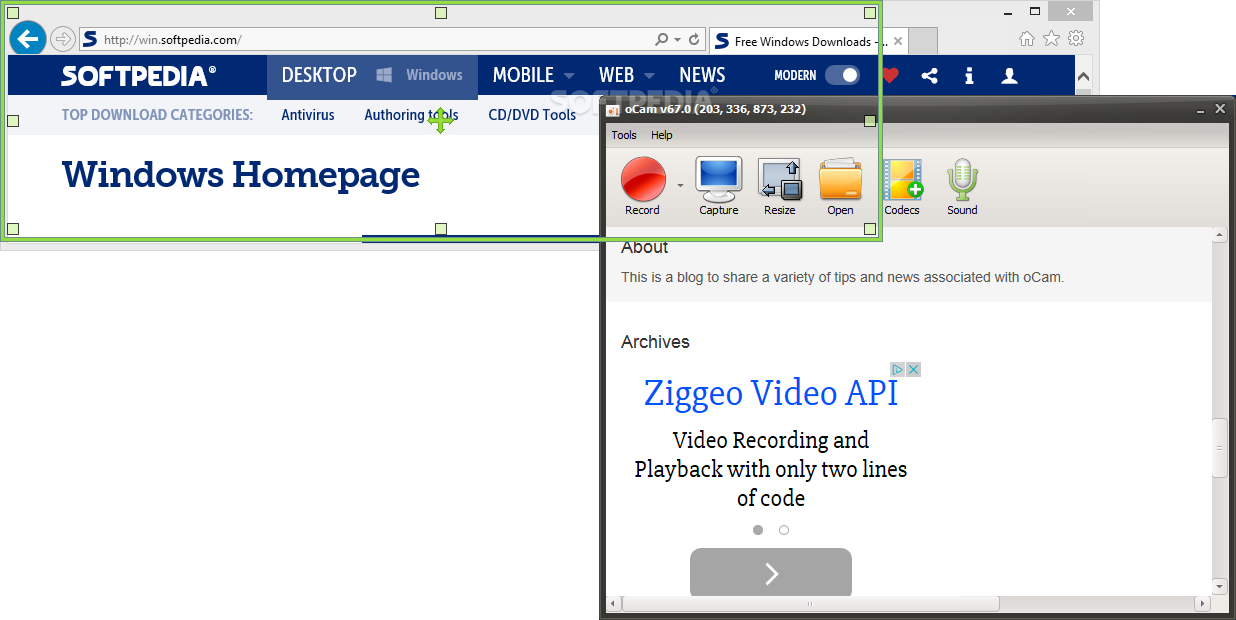This screenshot has height=620, width=1236.
Task: Click the Windows Homepage heading
Action: coord(241,175)
